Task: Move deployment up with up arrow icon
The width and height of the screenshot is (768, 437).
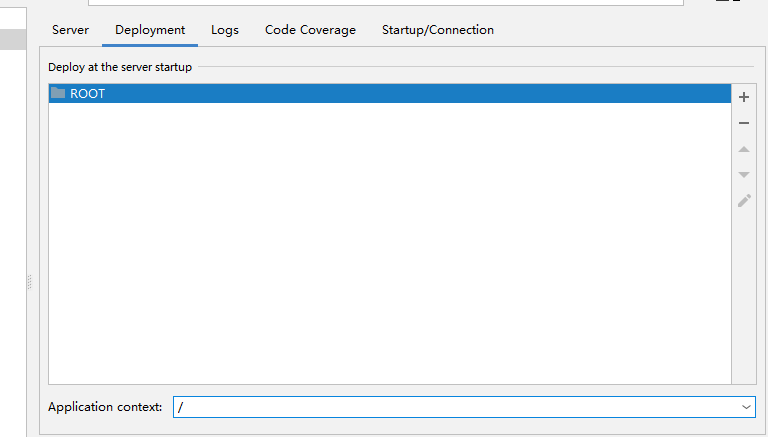Action: (744, 149)
